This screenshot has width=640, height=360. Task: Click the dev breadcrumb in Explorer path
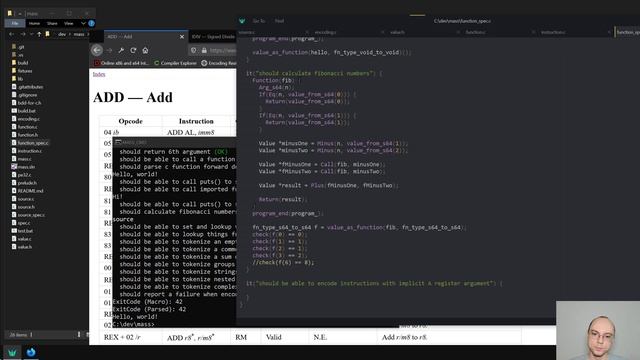[62, 34]
